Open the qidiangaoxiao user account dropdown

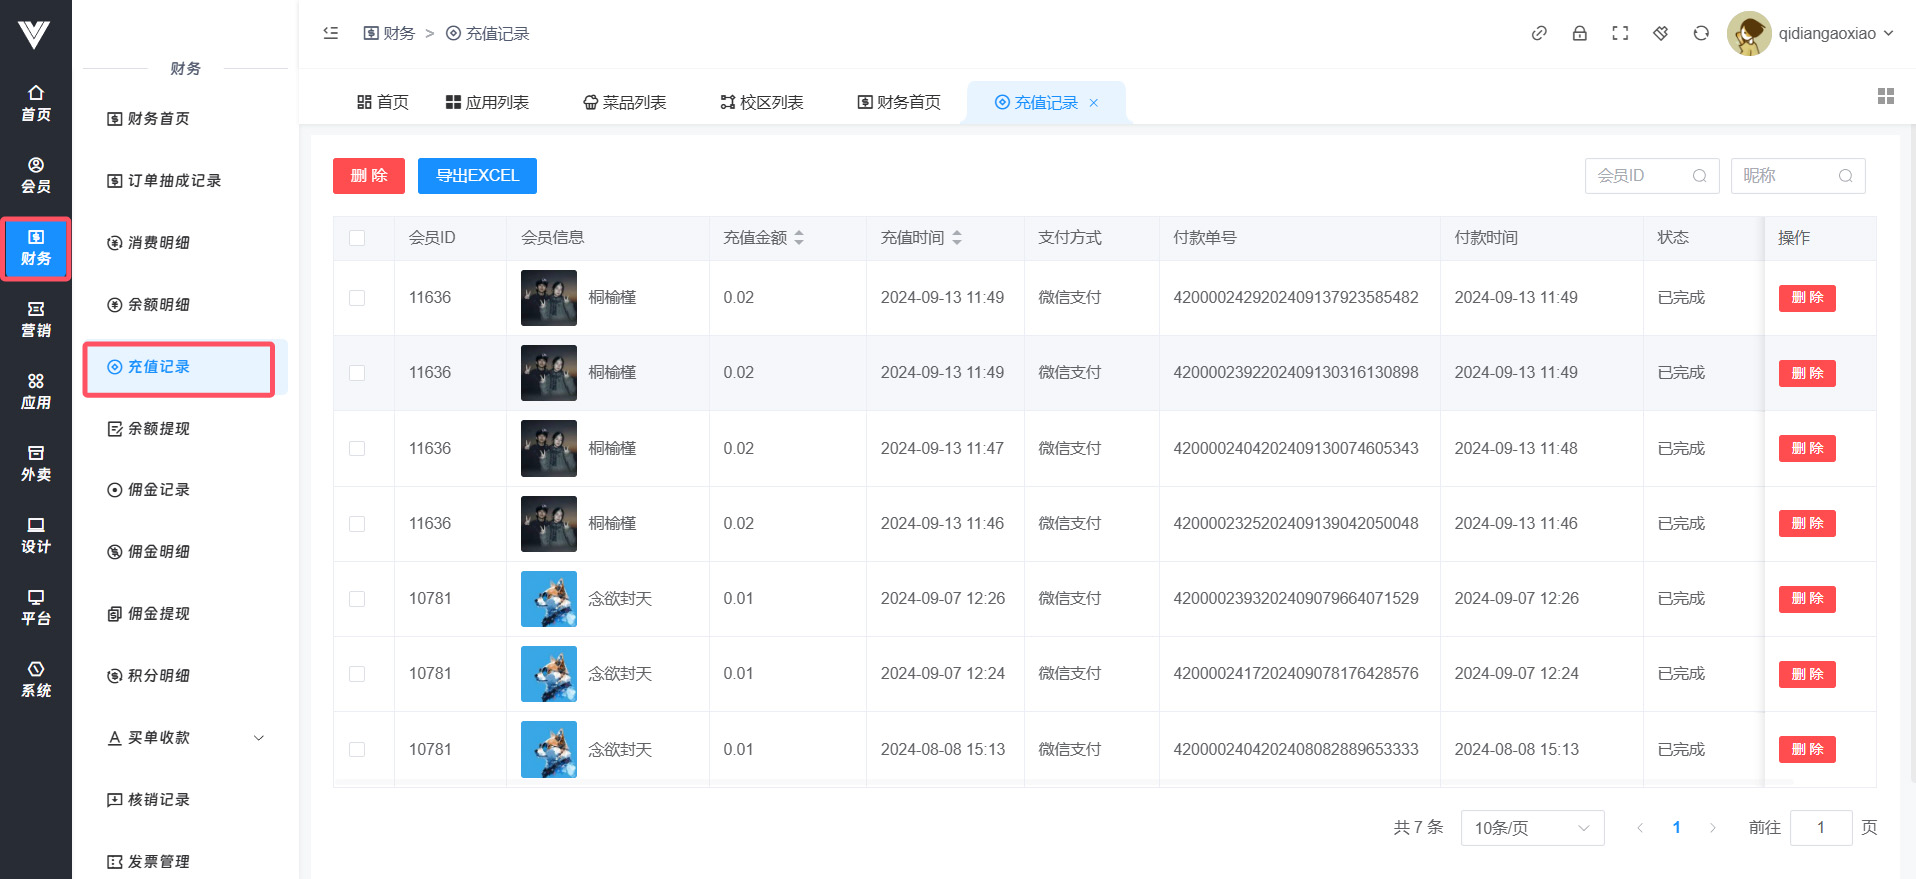(x=1812, y=33)
